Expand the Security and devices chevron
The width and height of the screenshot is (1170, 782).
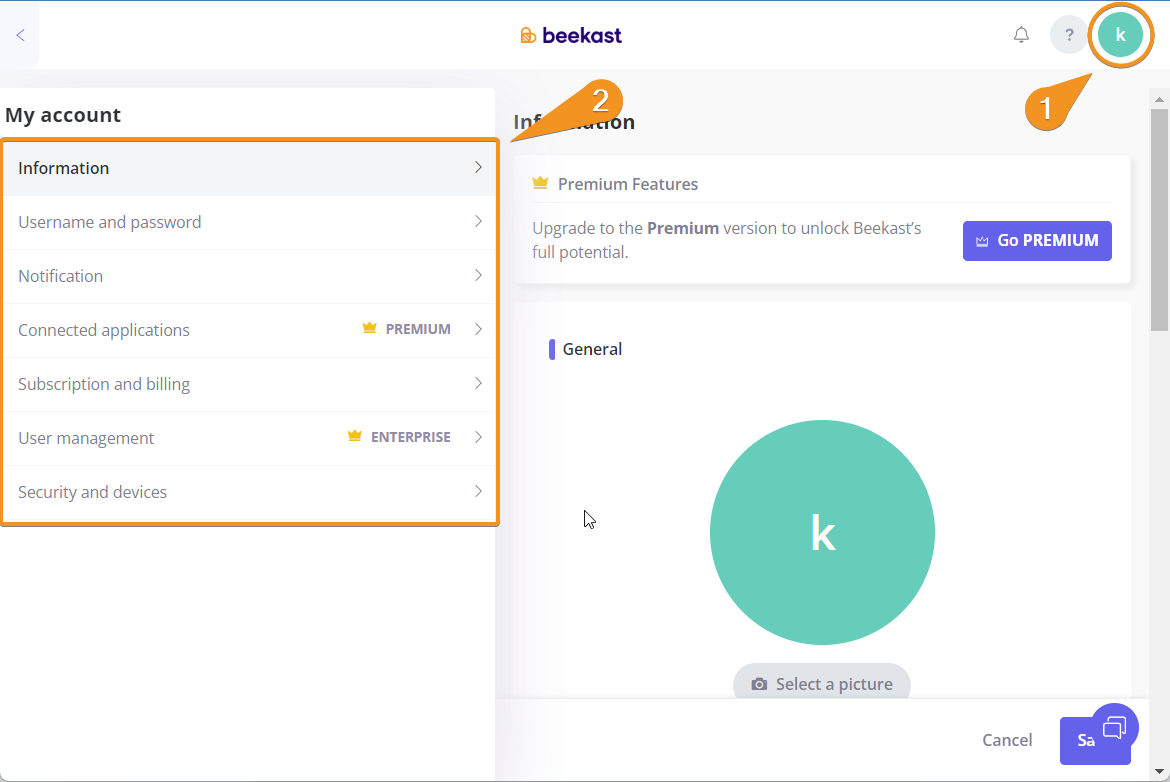pos(478,491)
